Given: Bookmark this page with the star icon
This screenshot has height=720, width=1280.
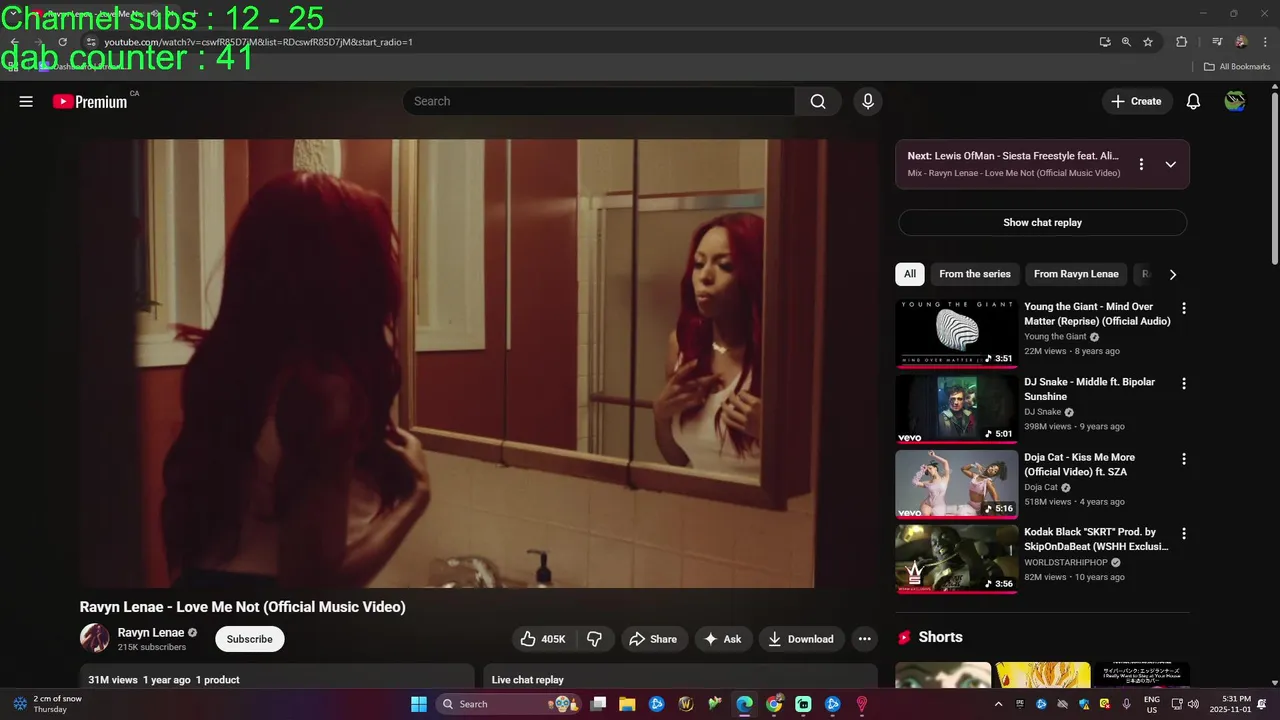Looking at the screenshot, I should click(x=1148, y=42).
